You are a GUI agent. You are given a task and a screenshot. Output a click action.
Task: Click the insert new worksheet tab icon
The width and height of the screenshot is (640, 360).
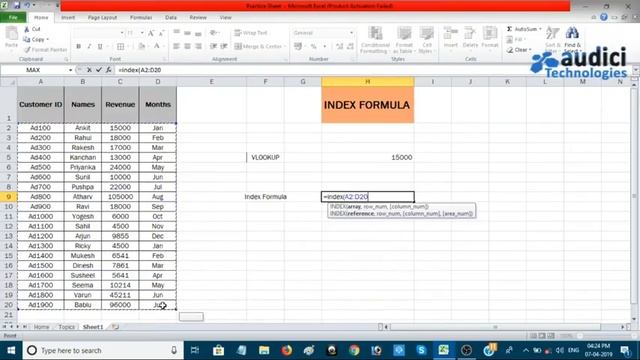click(116, 327)
